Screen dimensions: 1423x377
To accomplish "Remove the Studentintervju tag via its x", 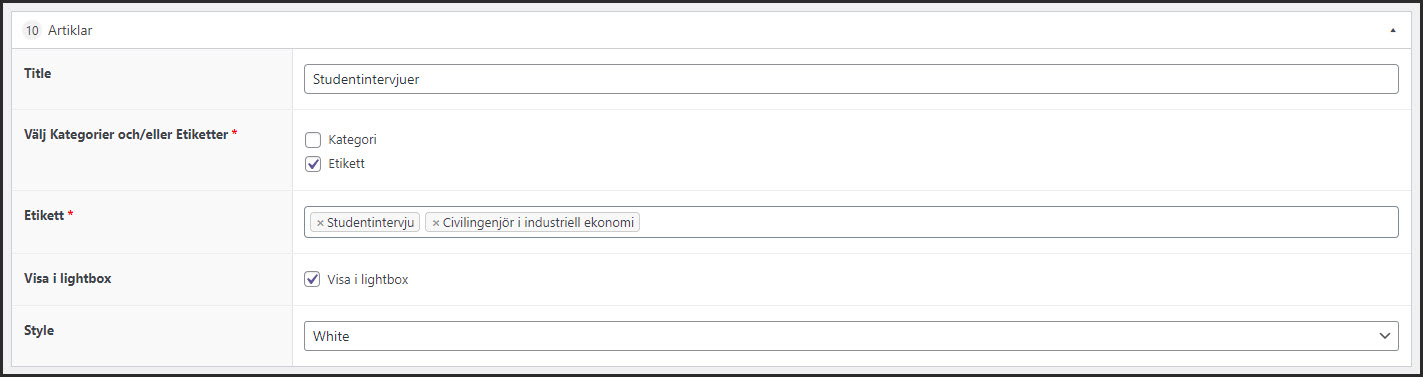I will click(x=320, y=223).
